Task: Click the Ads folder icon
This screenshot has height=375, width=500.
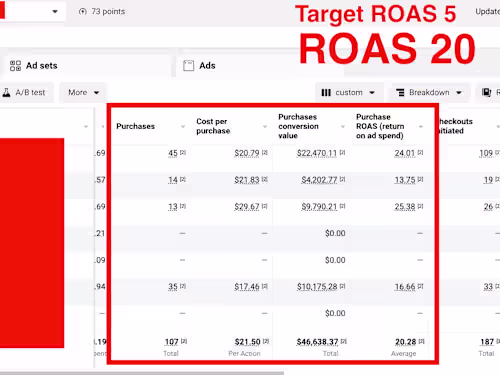Action: pos(188,66)
